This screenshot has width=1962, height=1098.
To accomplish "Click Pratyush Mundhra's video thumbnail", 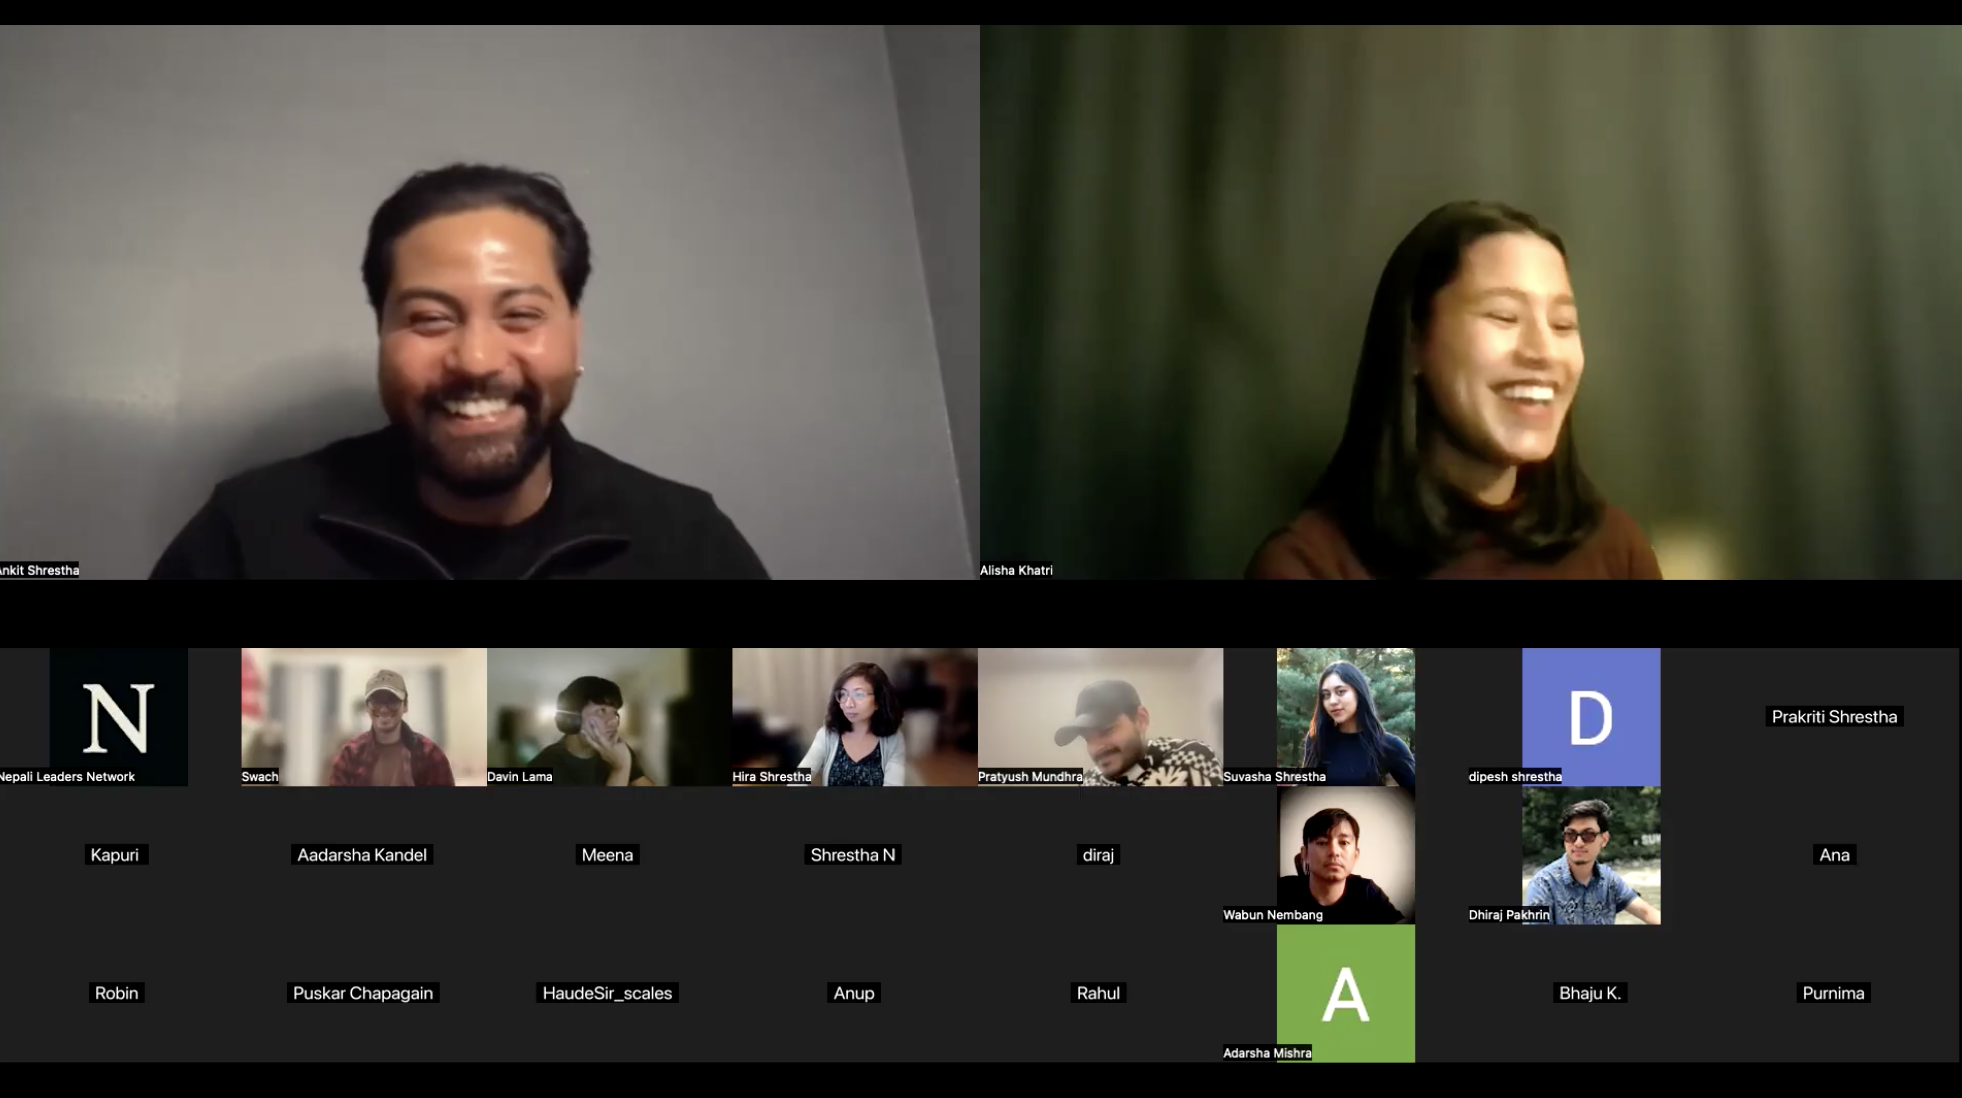I will coord(1100,716).
